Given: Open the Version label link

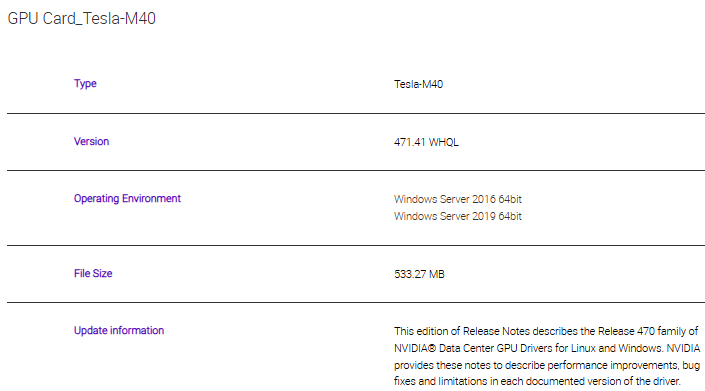Looking at the screenshot, I should pos(91,142).
